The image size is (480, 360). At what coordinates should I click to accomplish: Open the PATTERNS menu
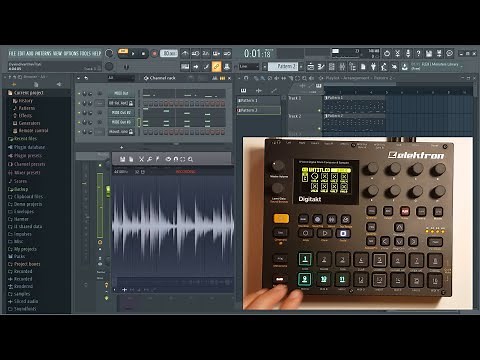[x=43, y=53]
